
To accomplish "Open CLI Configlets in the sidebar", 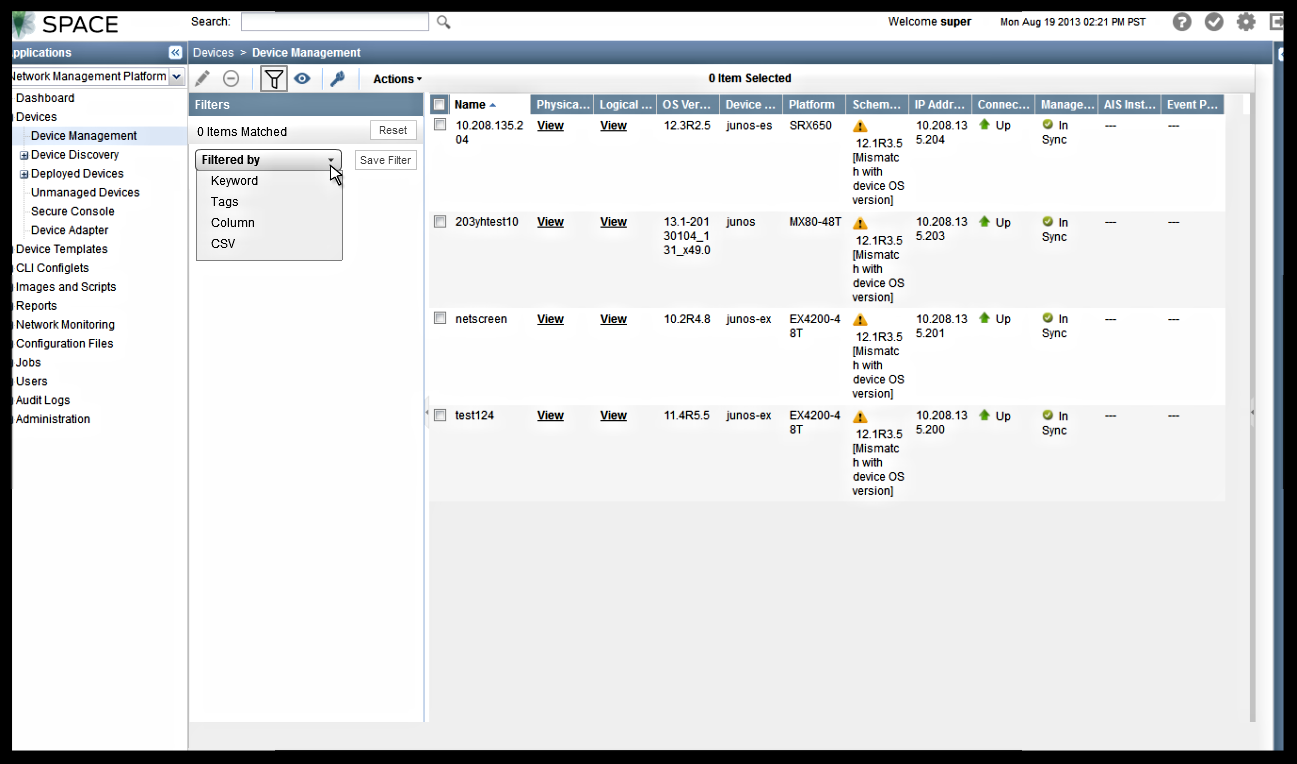I will [x=52, y=268].
